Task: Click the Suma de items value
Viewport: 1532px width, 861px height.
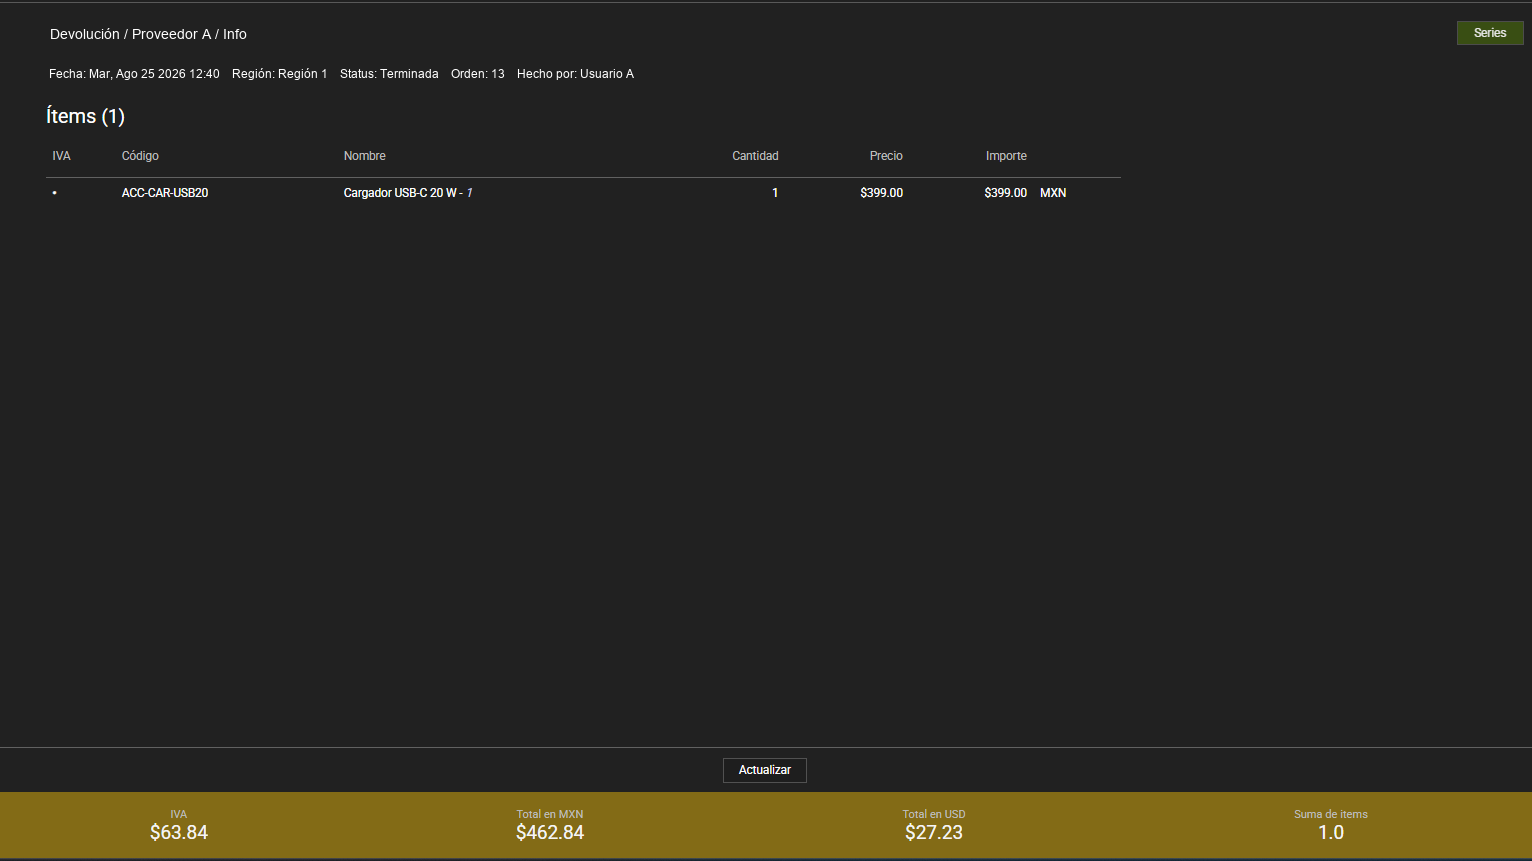Action: point(1331,832)
